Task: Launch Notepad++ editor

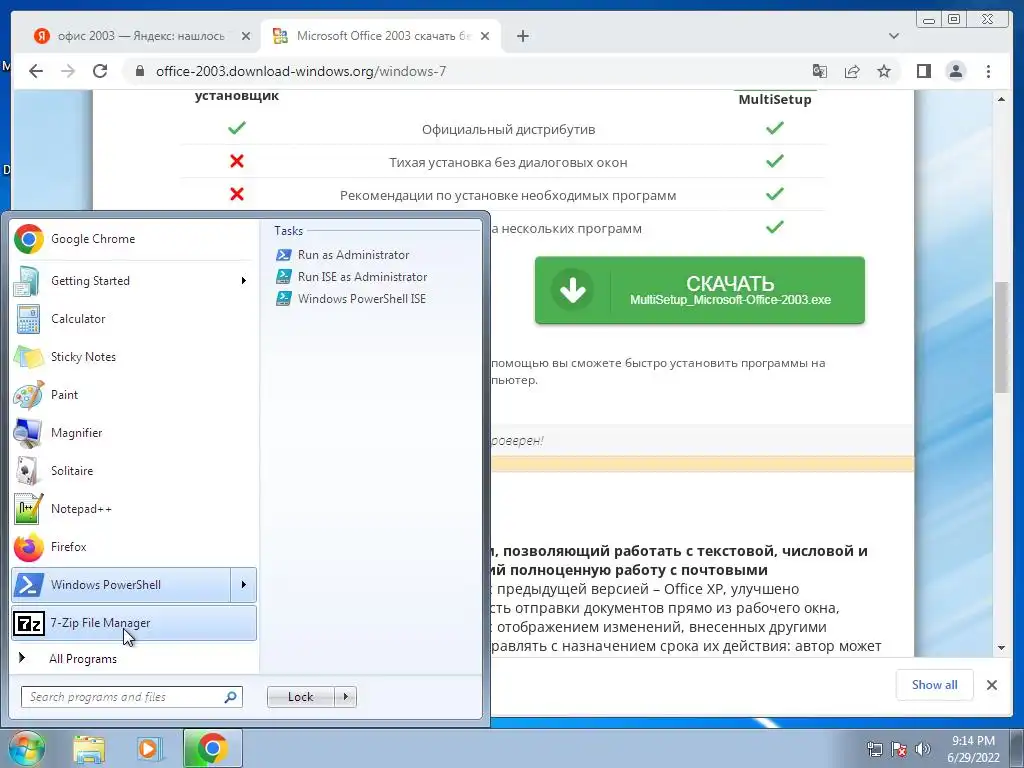Action: (x=133, y=509)
